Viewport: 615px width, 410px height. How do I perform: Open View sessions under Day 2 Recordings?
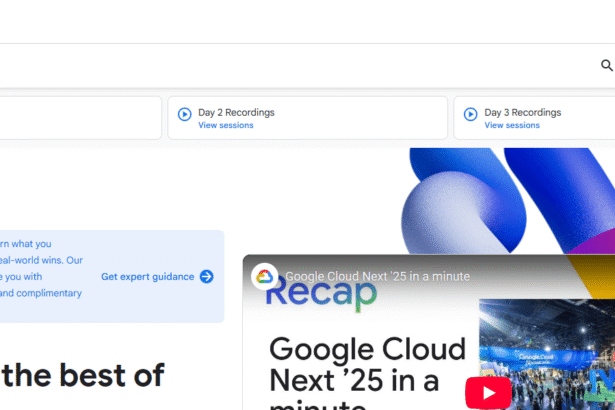pos(226,125)
